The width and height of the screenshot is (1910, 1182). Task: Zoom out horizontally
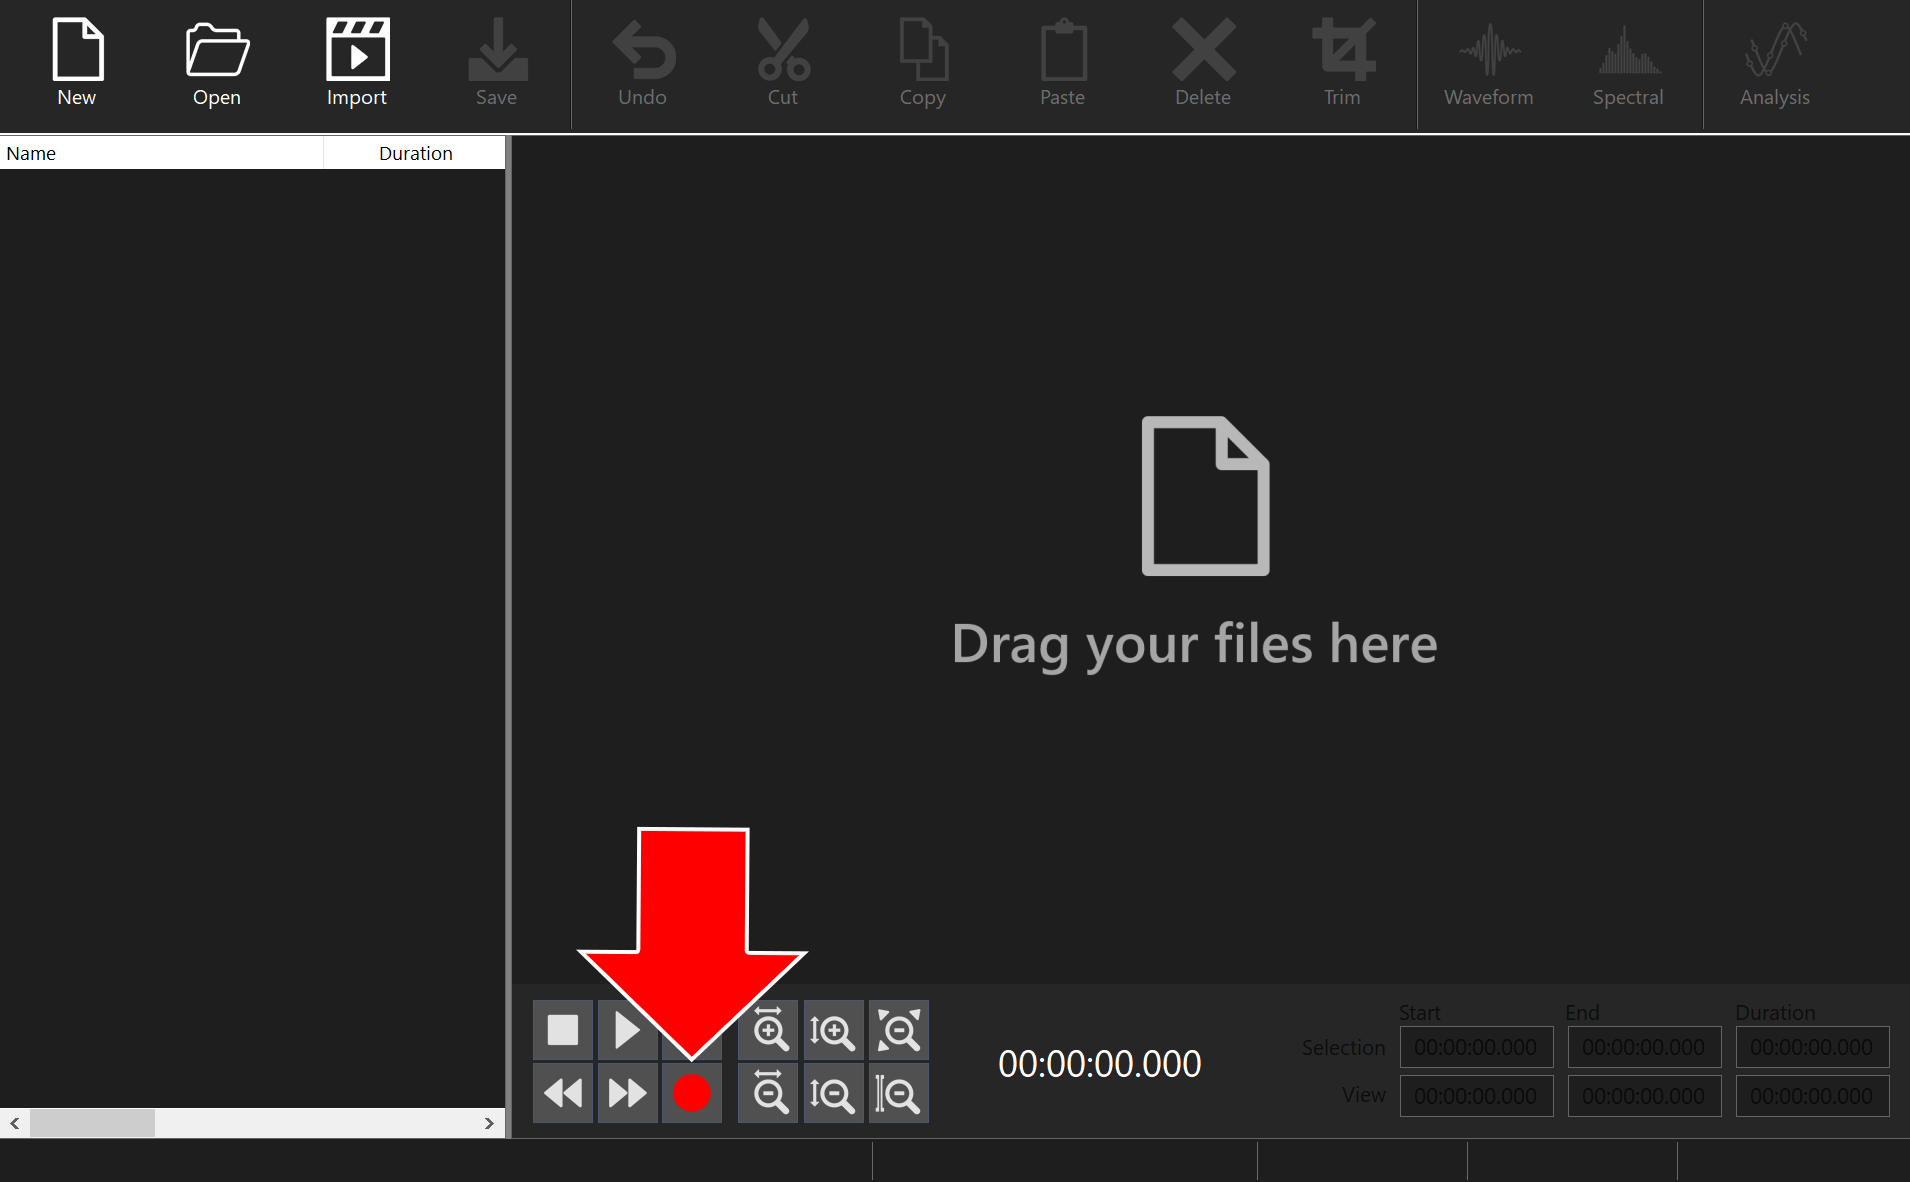(768, 1093)
